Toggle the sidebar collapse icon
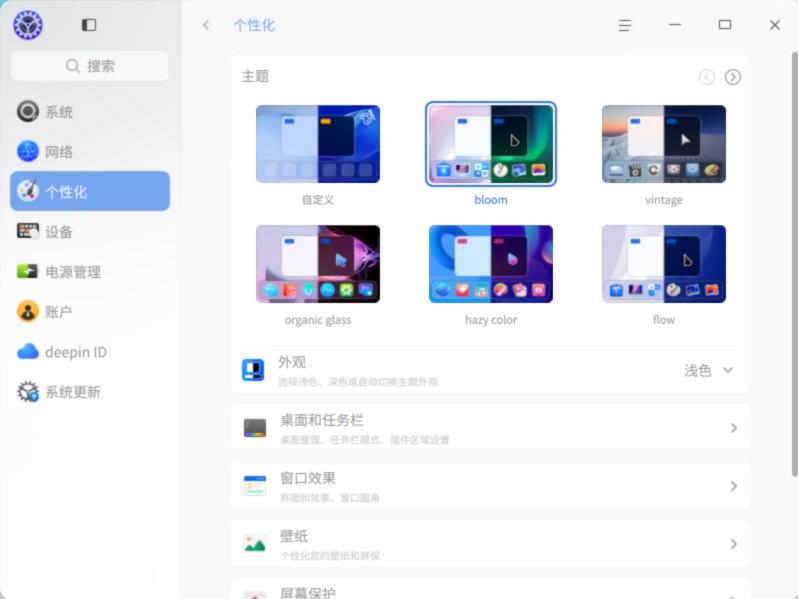The image size is (798, 599). [x=89, y=25]
